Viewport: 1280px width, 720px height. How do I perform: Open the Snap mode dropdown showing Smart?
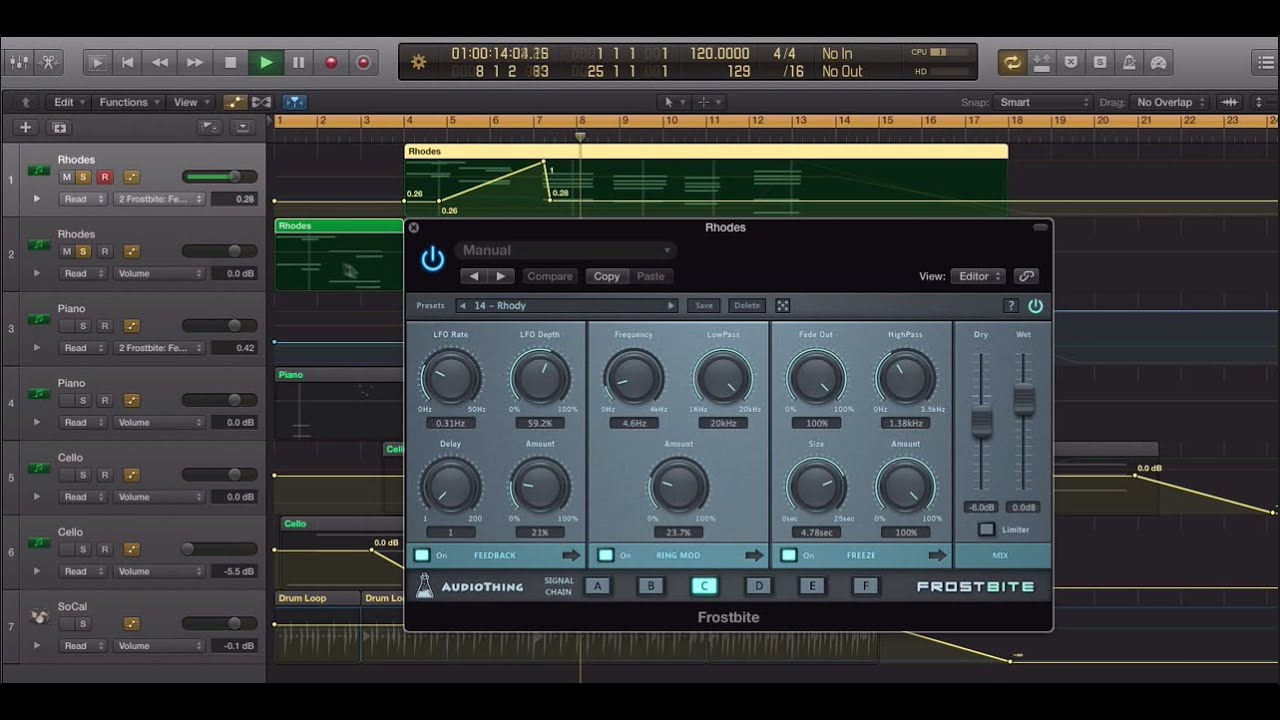tap(1043, 102)
